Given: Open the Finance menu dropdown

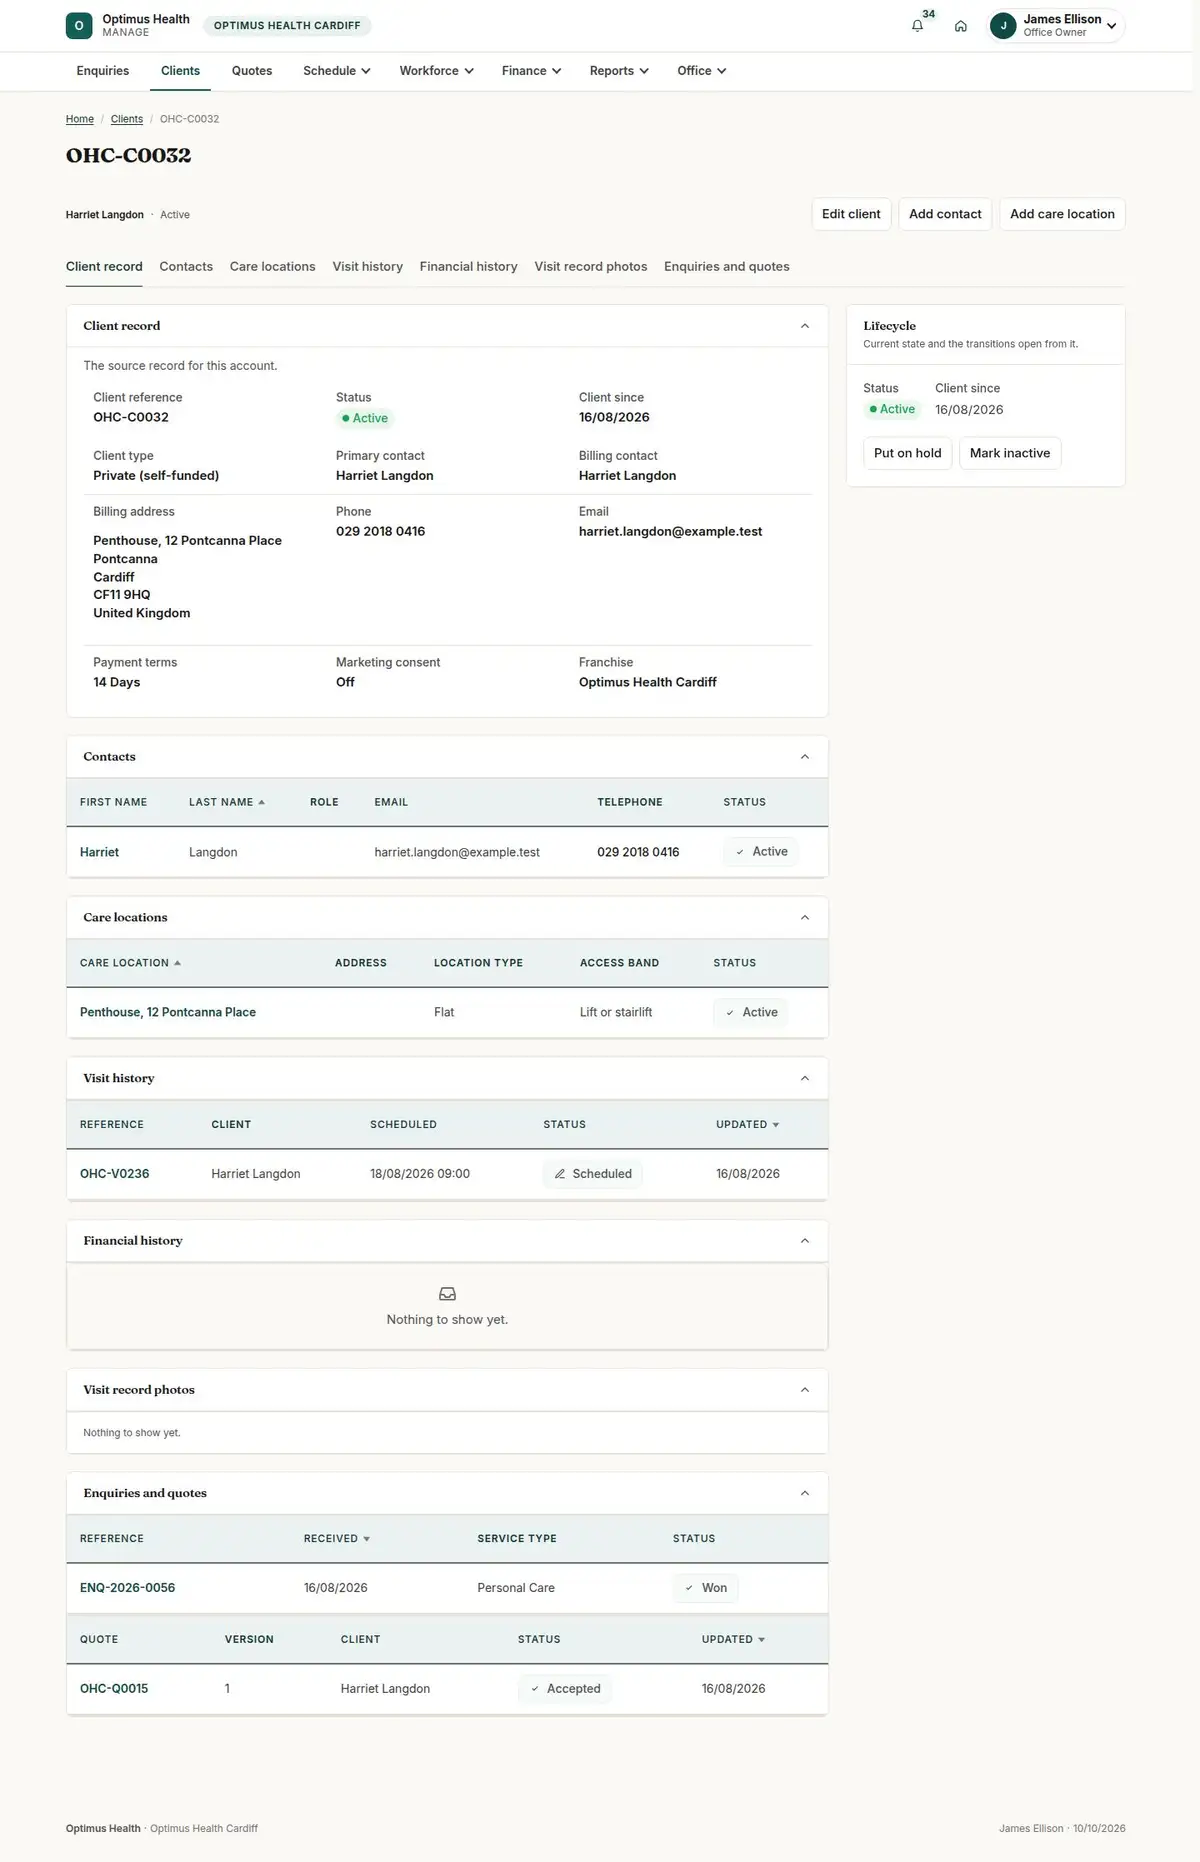Looking at the screenshot, I should (531, 71).
